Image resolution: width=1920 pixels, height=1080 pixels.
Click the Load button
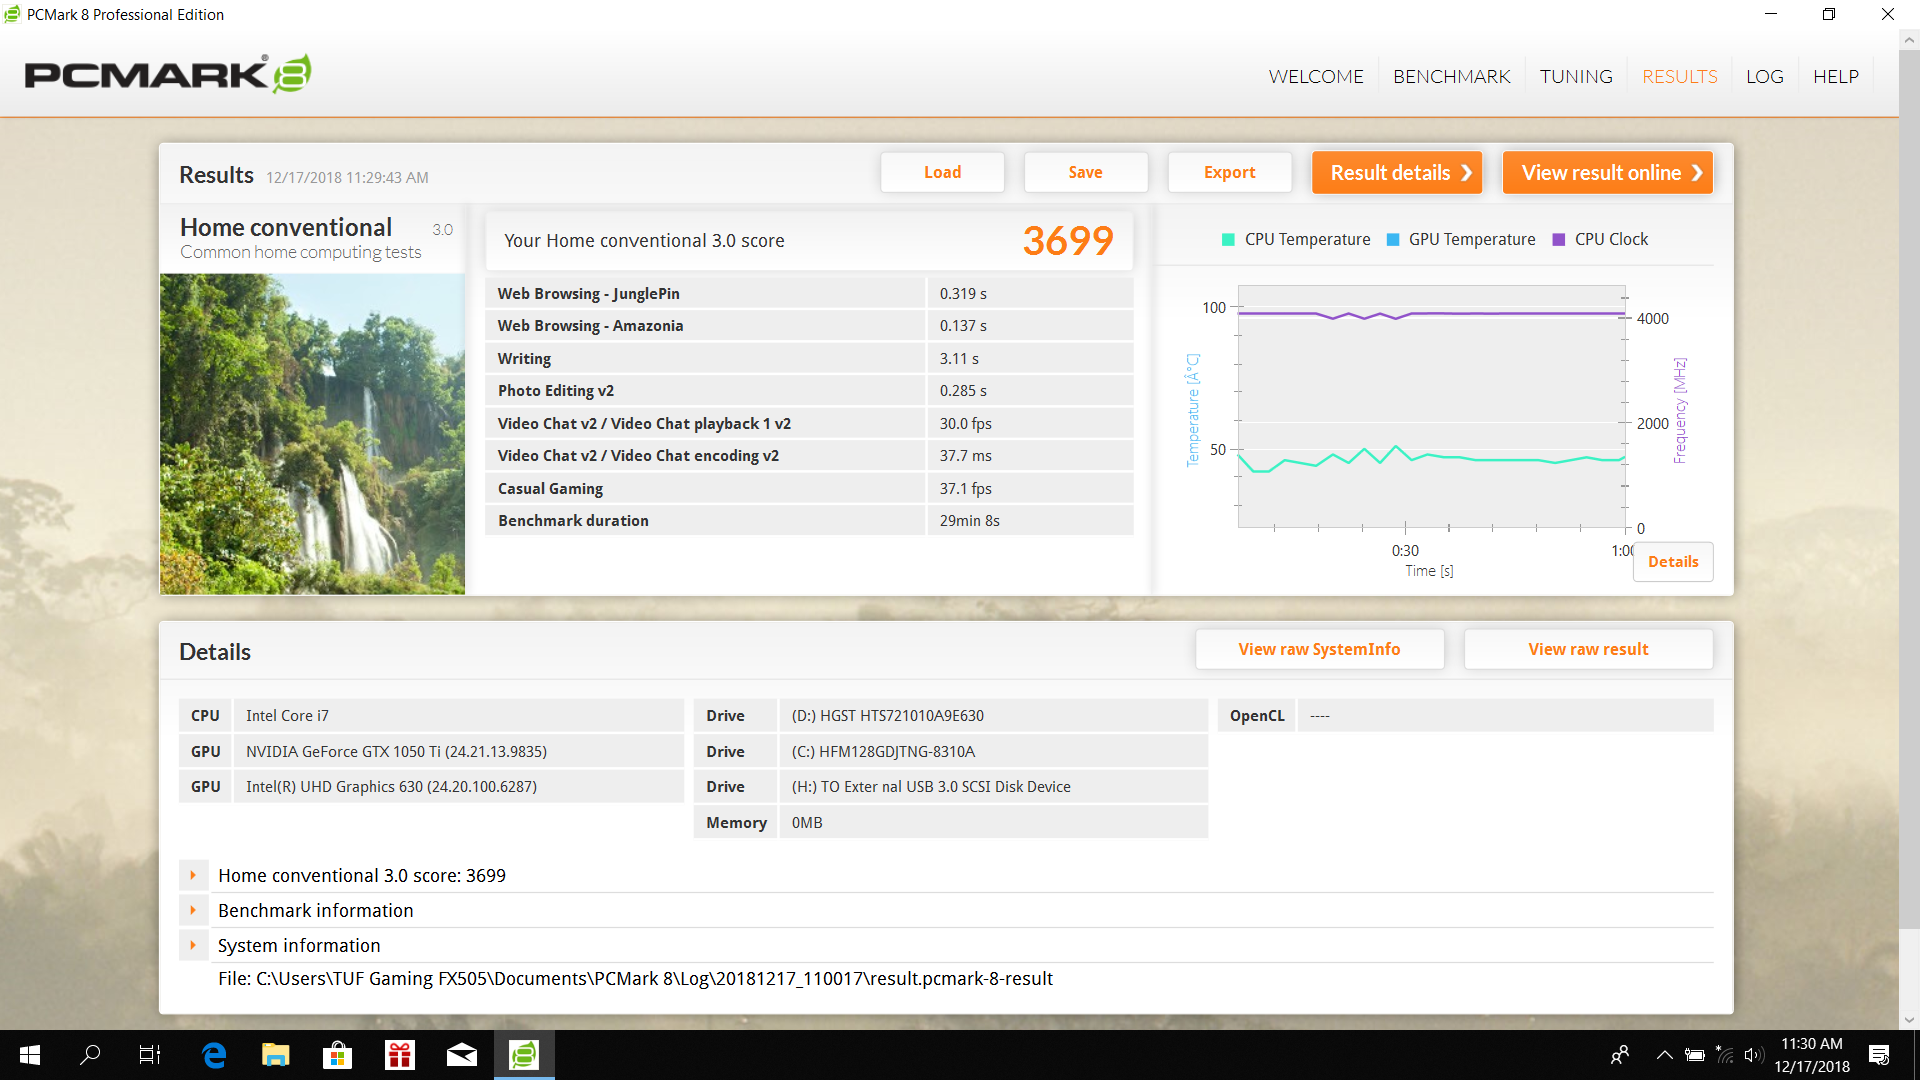pos(942,172)
